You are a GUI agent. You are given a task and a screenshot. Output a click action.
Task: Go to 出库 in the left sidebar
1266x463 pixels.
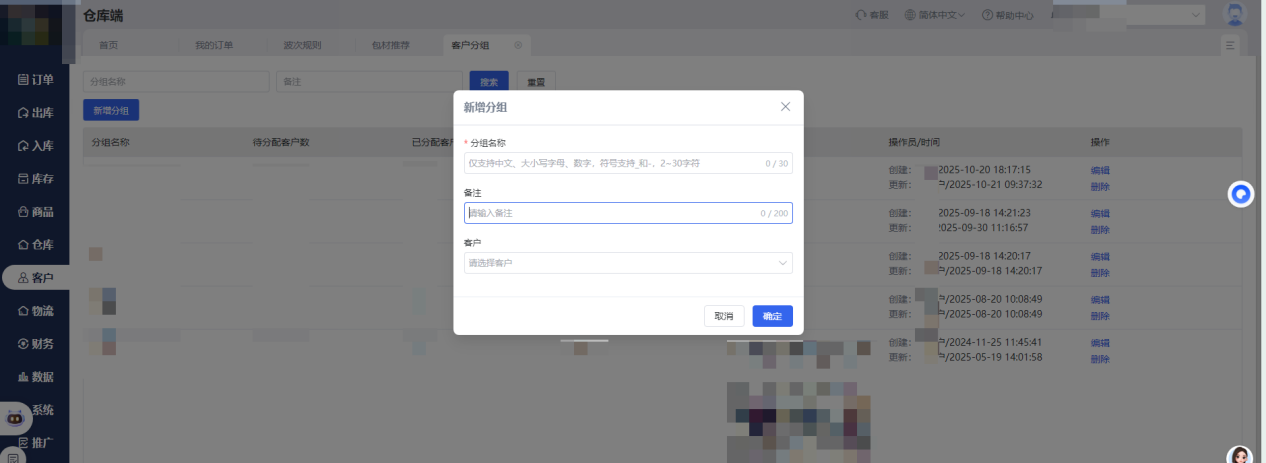click(x=36, y=113)
